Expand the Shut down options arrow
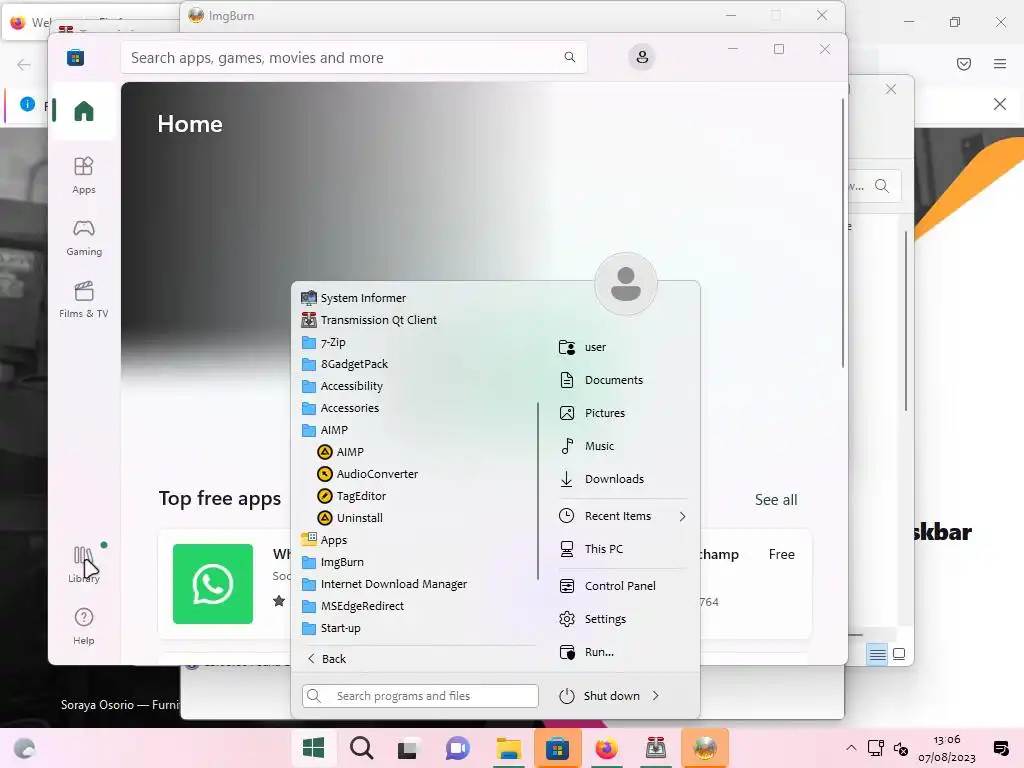1024x768 pixels. point(655,696)
